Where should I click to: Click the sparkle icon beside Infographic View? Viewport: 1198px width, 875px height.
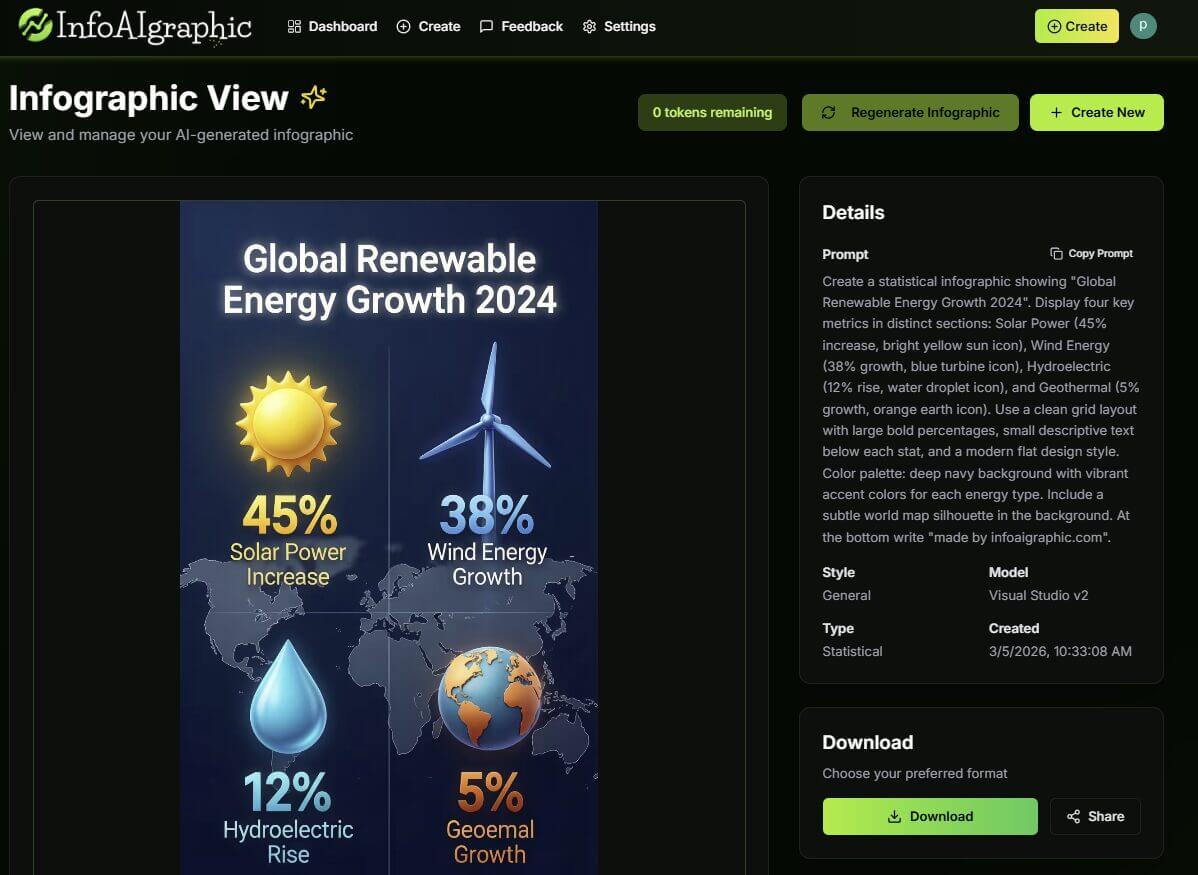click(x=314, y=97)
